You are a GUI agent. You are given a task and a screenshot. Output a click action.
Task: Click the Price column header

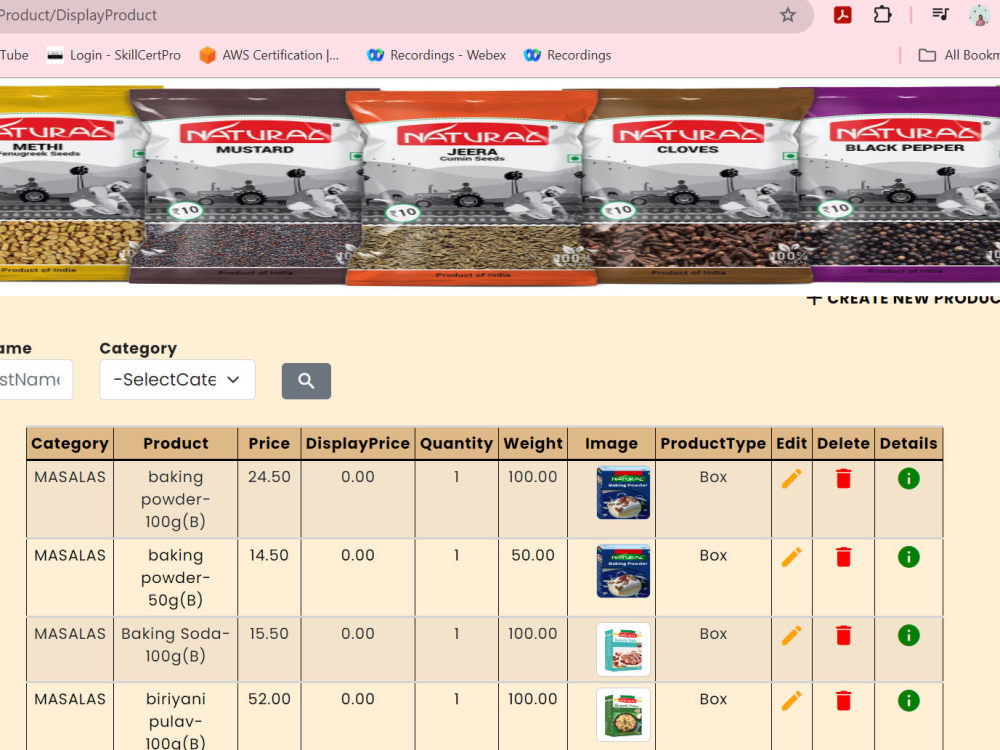[x=269, y=444]
